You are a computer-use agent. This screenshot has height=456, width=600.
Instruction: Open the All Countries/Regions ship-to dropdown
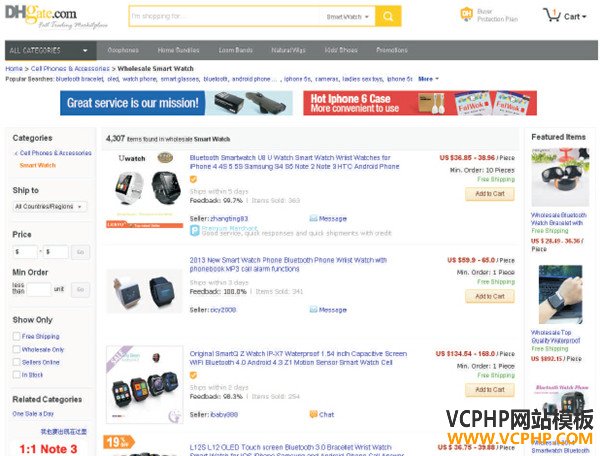(50, 207)
